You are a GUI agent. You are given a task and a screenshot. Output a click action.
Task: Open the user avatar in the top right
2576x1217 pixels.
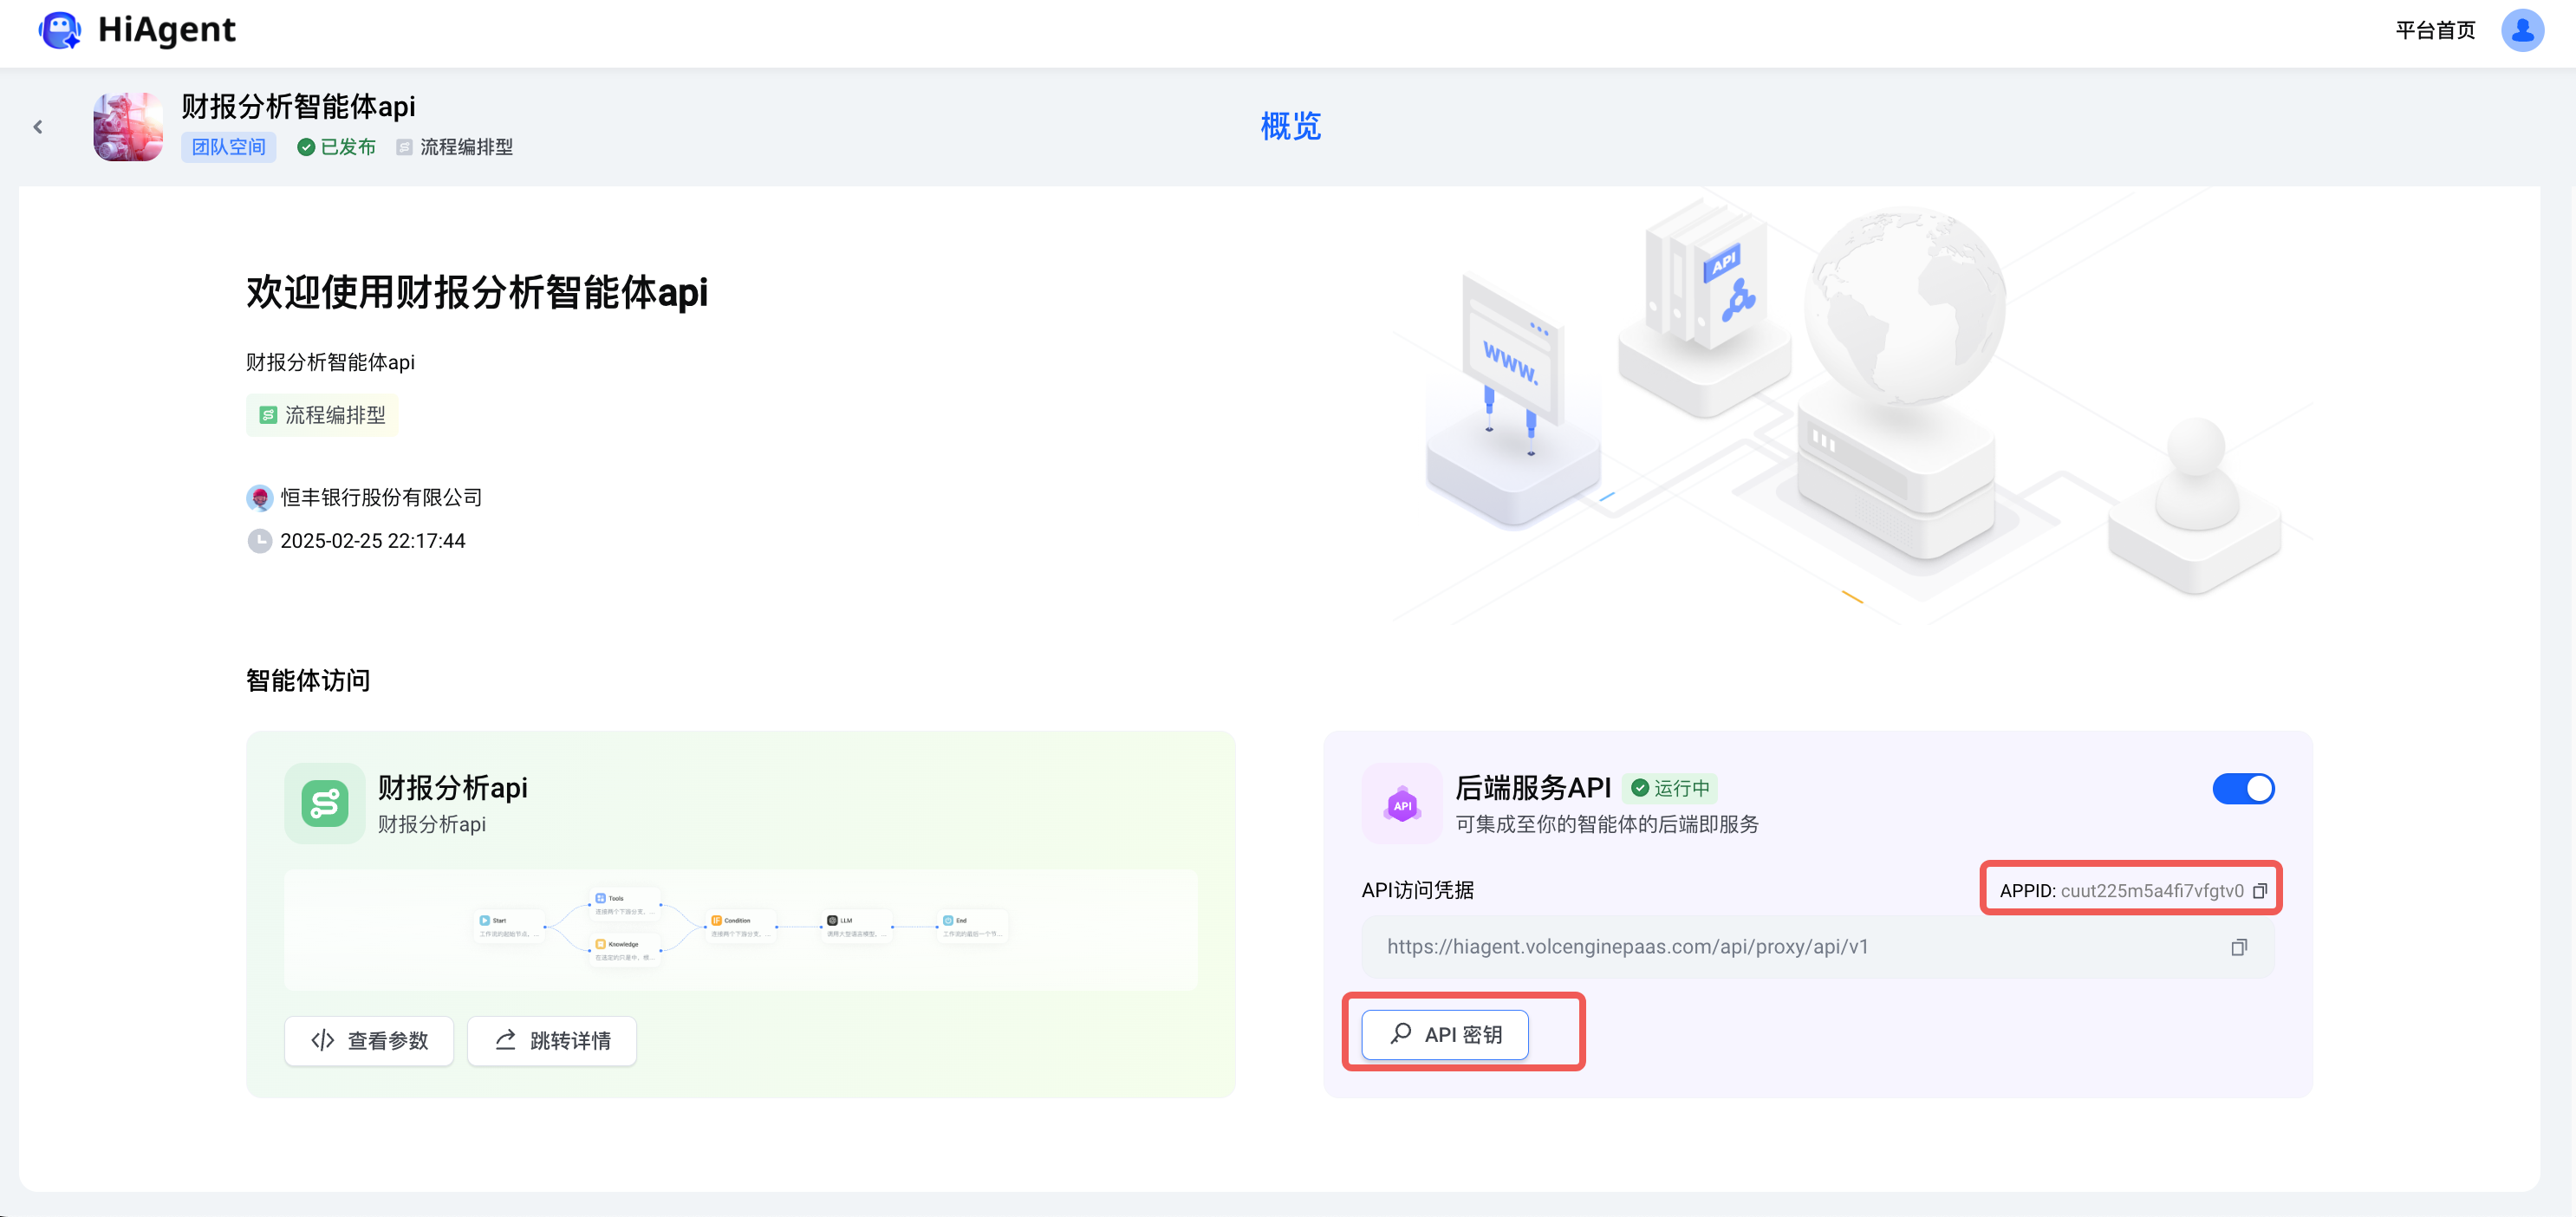(x=2522, y=30)
